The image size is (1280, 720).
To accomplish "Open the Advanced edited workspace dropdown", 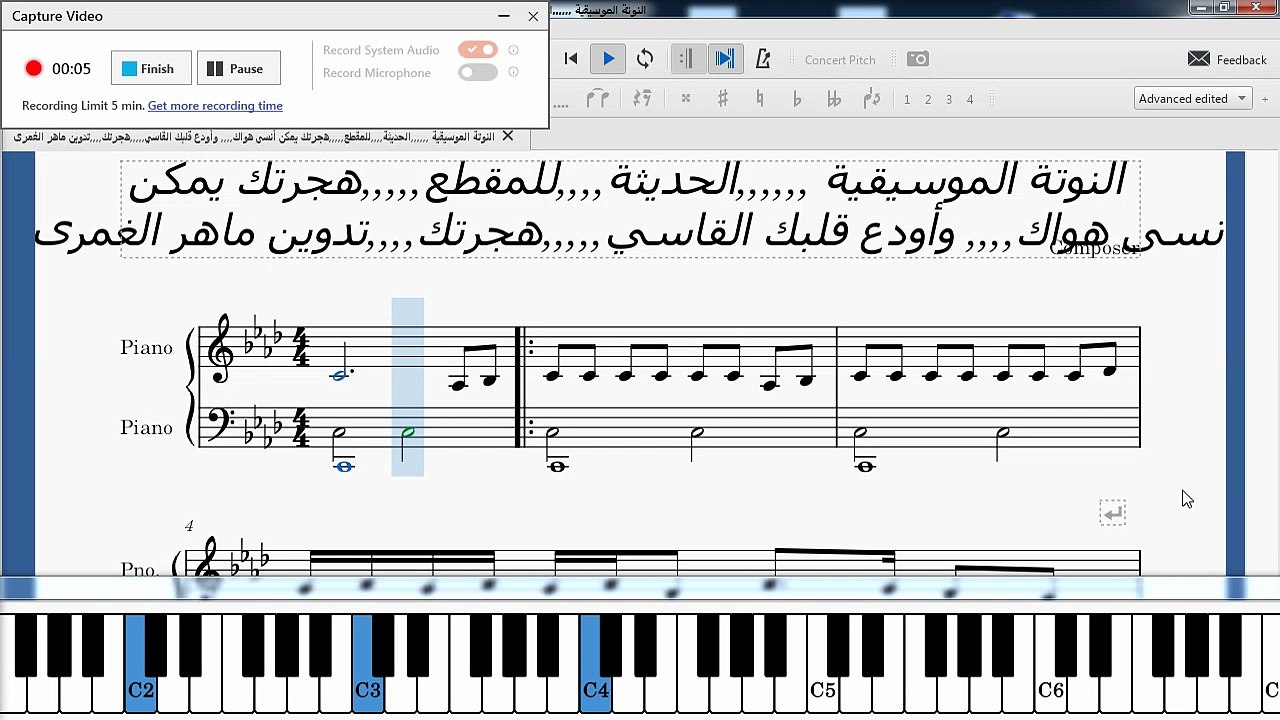I will tap(1192, 99).
